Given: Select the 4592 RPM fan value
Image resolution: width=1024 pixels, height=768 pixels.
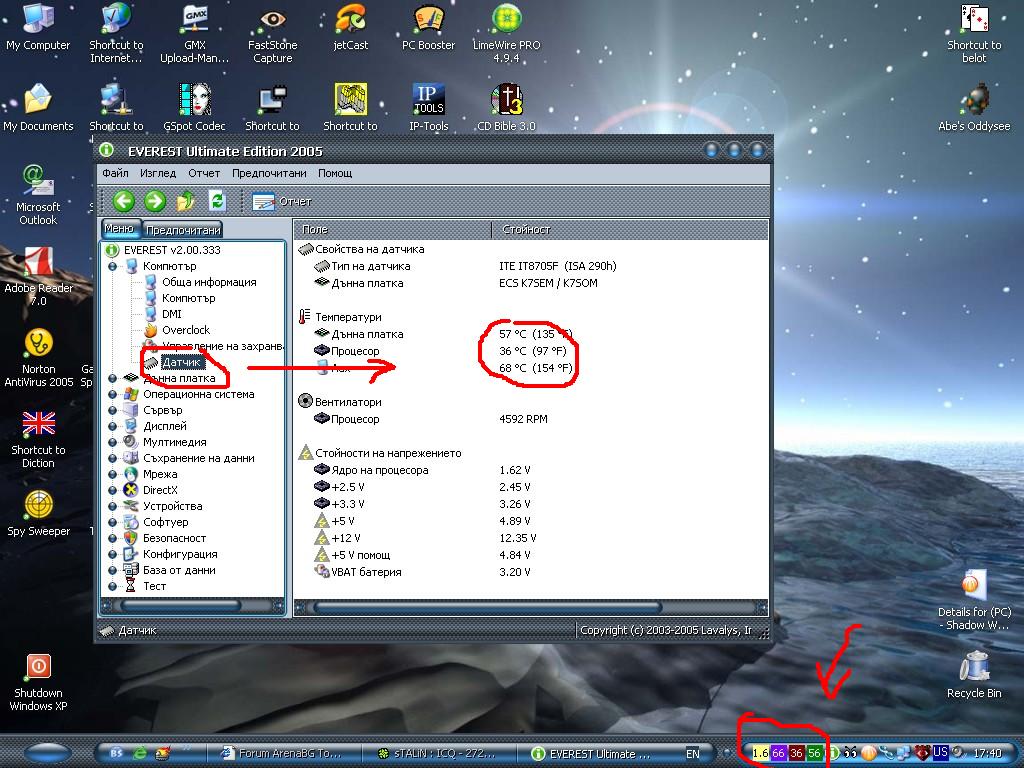Looking at the screenshot, I should [523, 419].
